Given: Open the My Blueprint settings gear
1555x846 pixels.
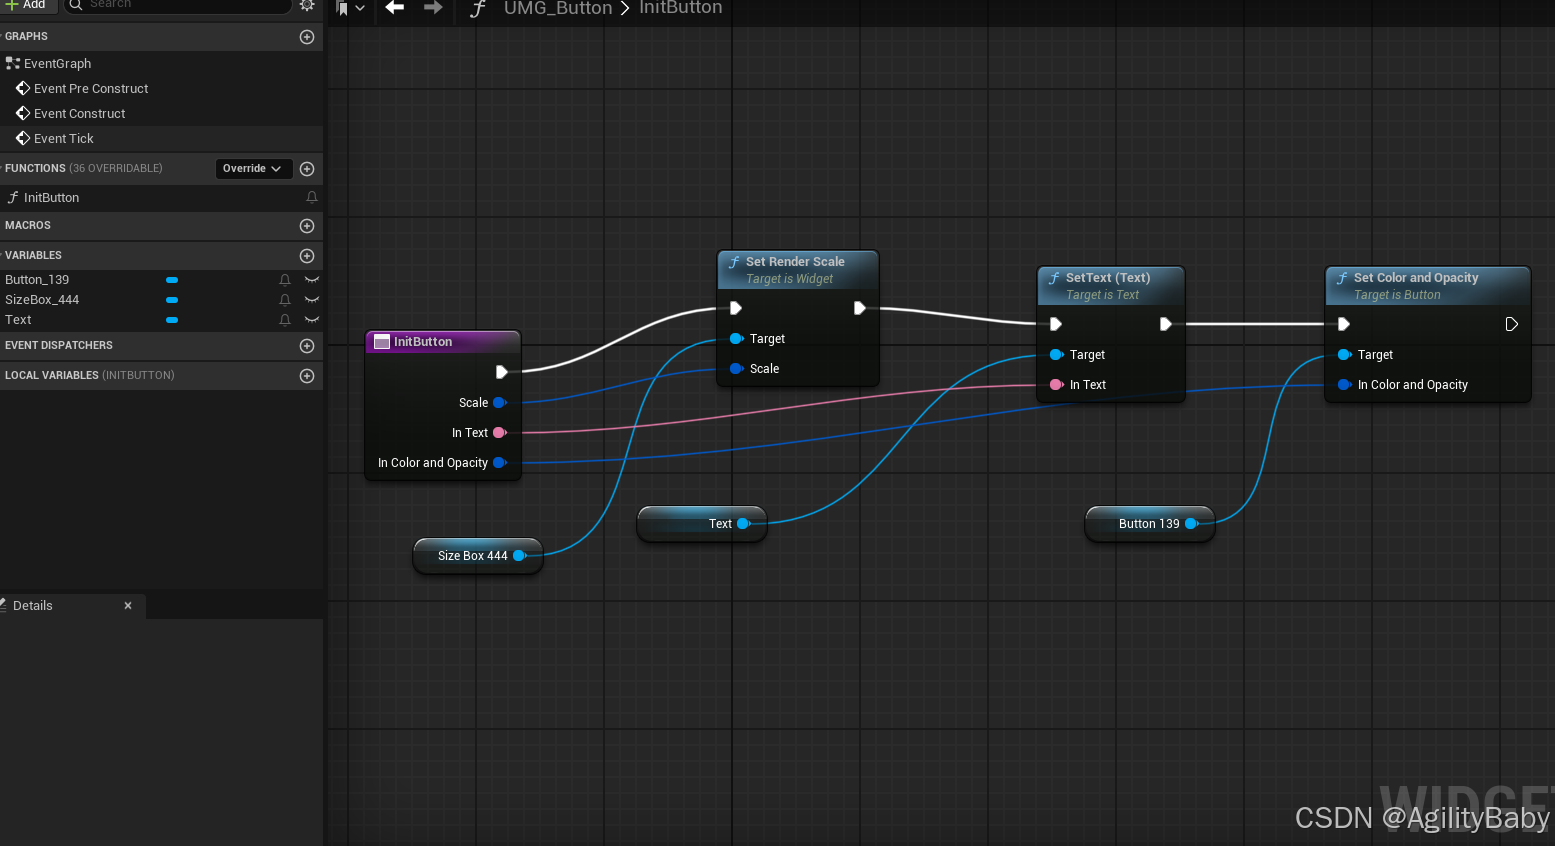Looking at the screenshot, I should (x=307, y=5).
